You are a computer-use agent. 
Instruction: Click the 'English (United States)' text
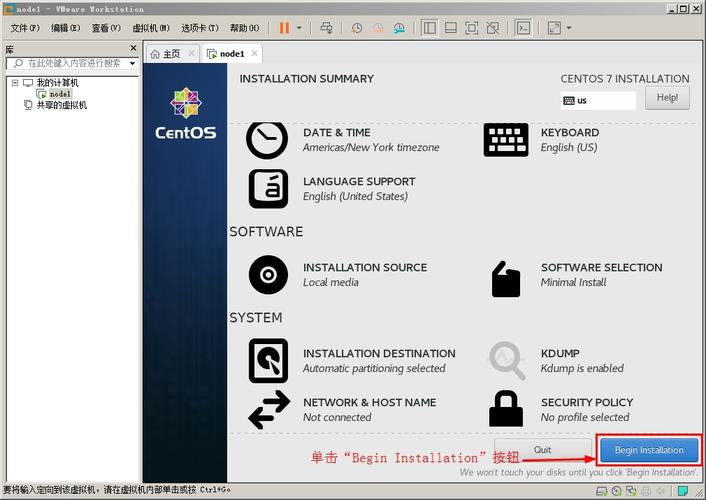(355, 196)
